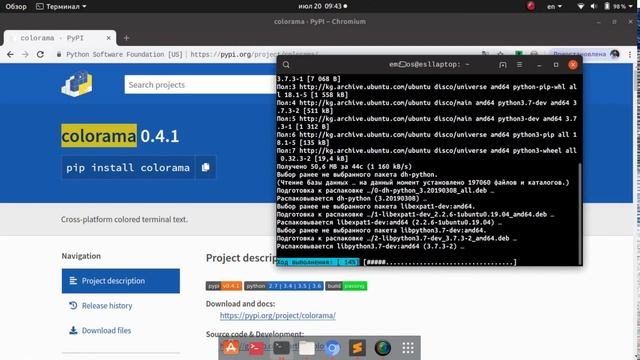Click the python versions badge
This screenshot has height=360, width=640.
coord(284,286)
